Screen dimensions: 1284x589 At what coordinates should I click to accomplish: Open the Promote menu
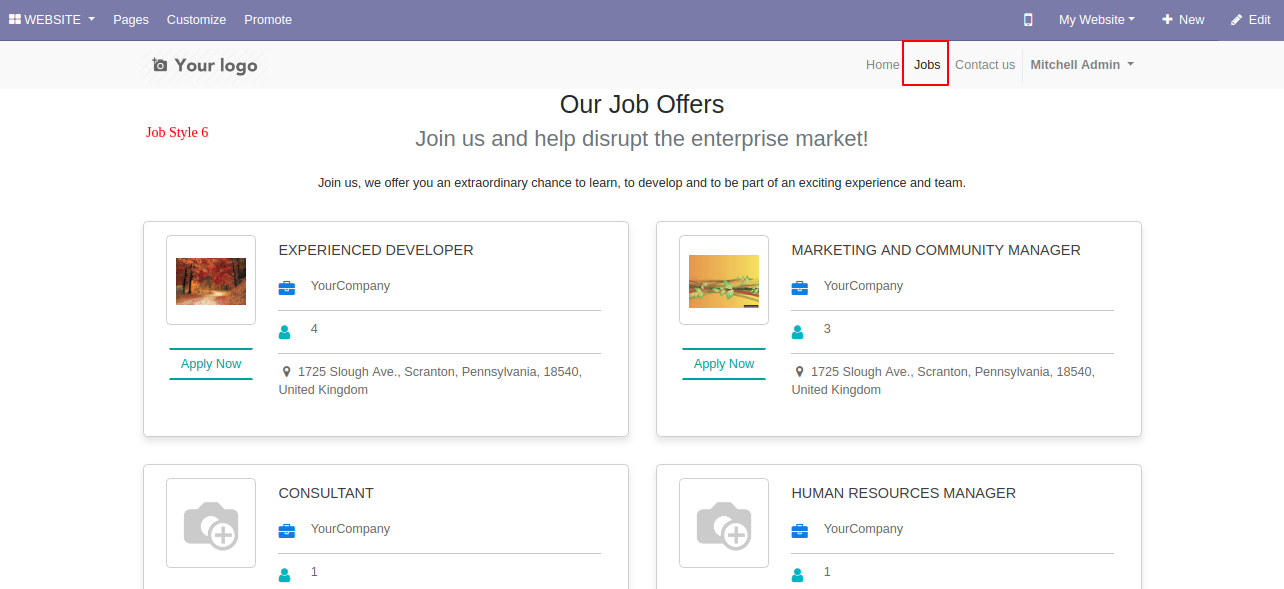(268, 20)
